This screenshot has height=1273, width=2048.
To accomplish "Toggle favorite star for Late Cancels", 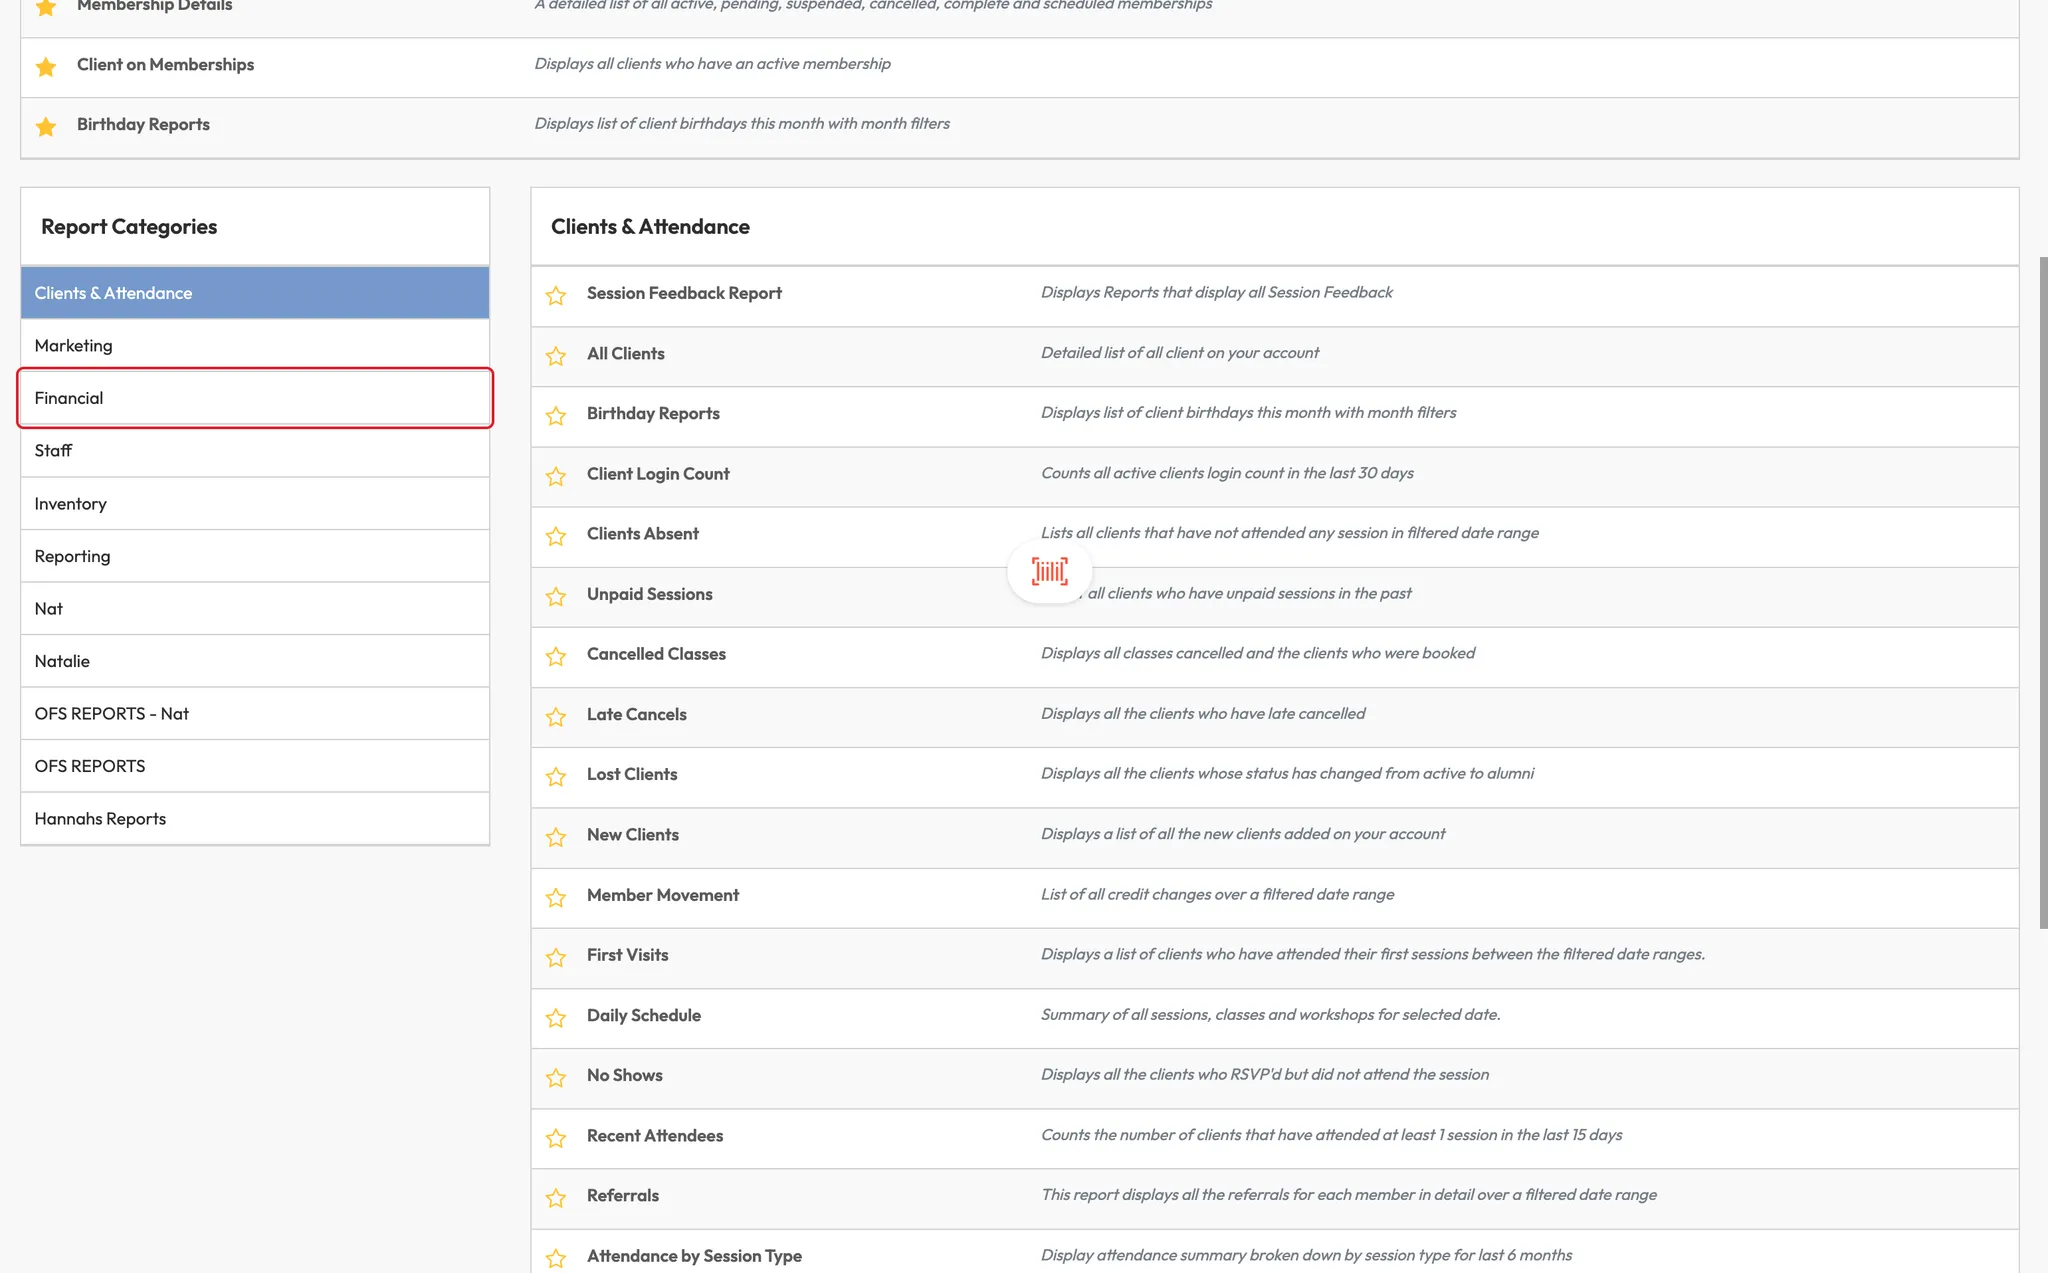I will point(556,716).
